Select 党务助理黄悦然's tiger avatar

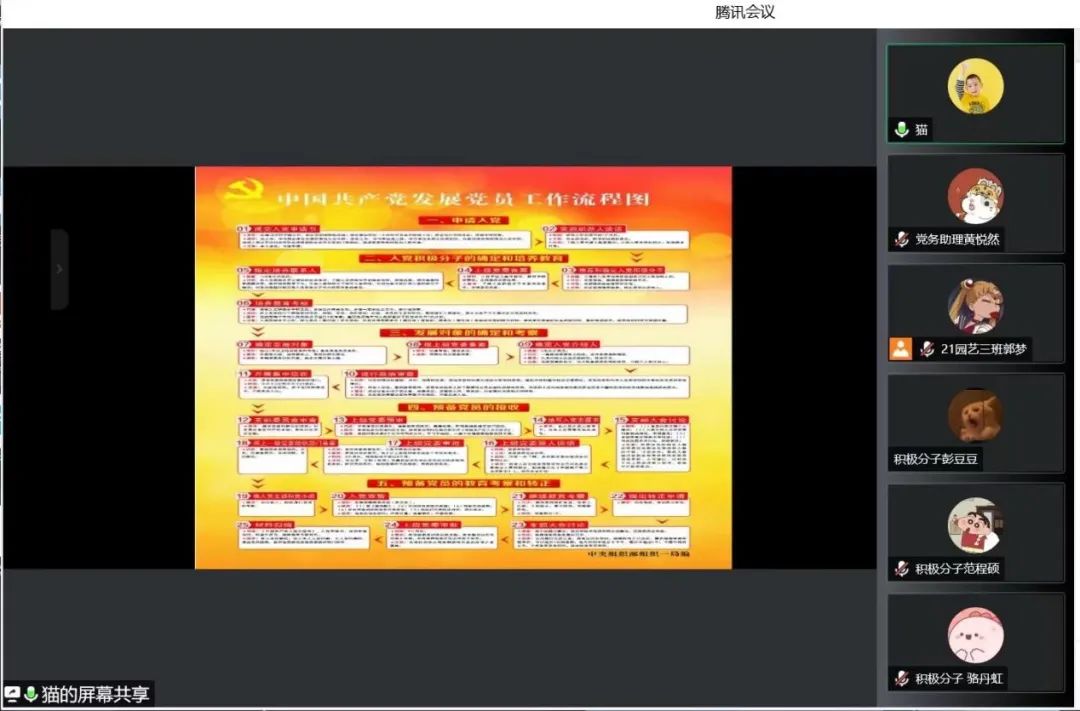coord(975,195)
